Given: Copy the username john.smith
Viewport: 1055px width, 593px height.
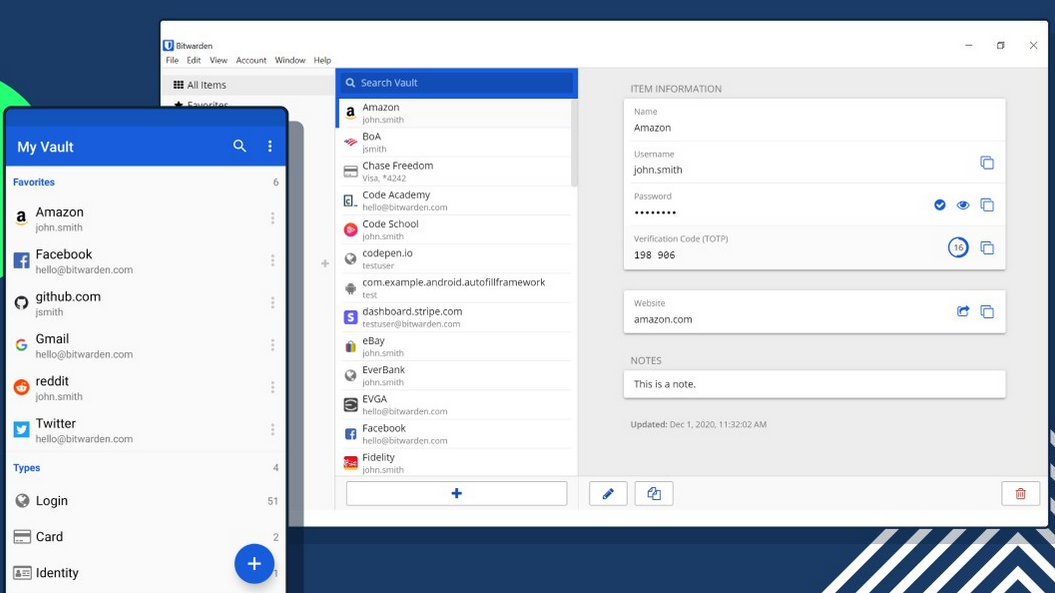Looking at the screenshot, I should click(x=986, y=163).
